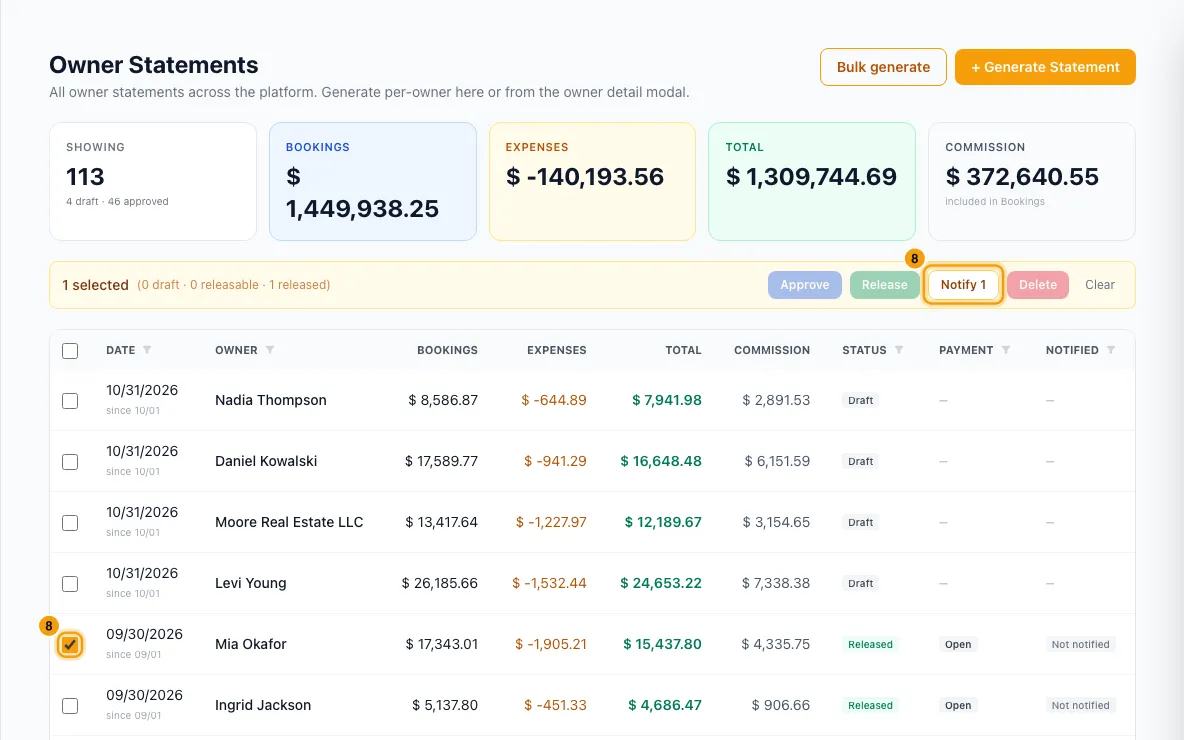
Task: Open the Notified column filter icon
Action: (1111, 350)
